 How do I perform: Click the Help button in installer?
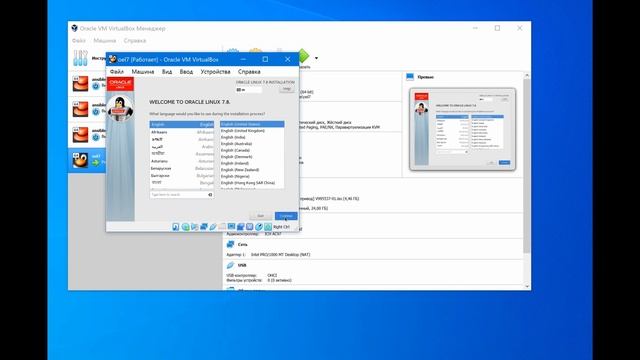point(287,89)
